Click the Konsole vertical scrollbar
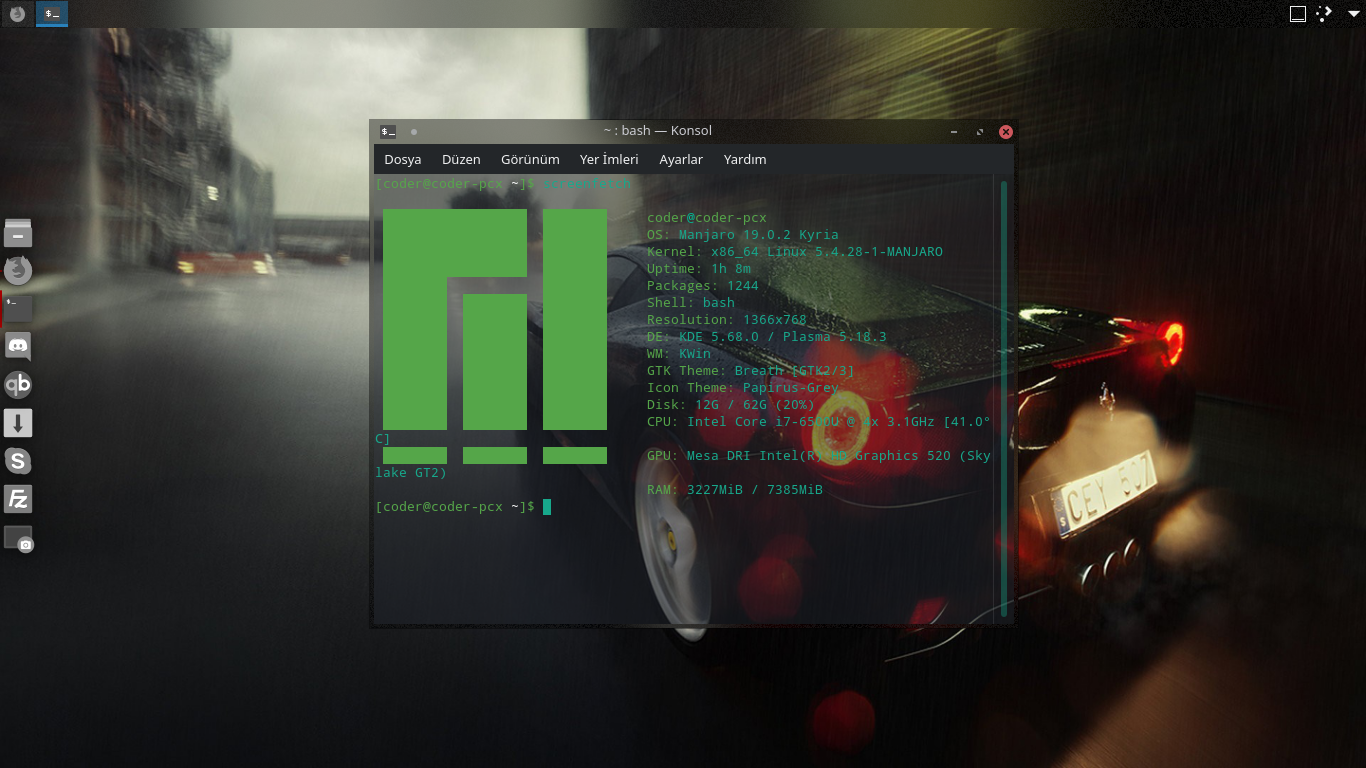Screen dimensions: 1366x768 1004,398
